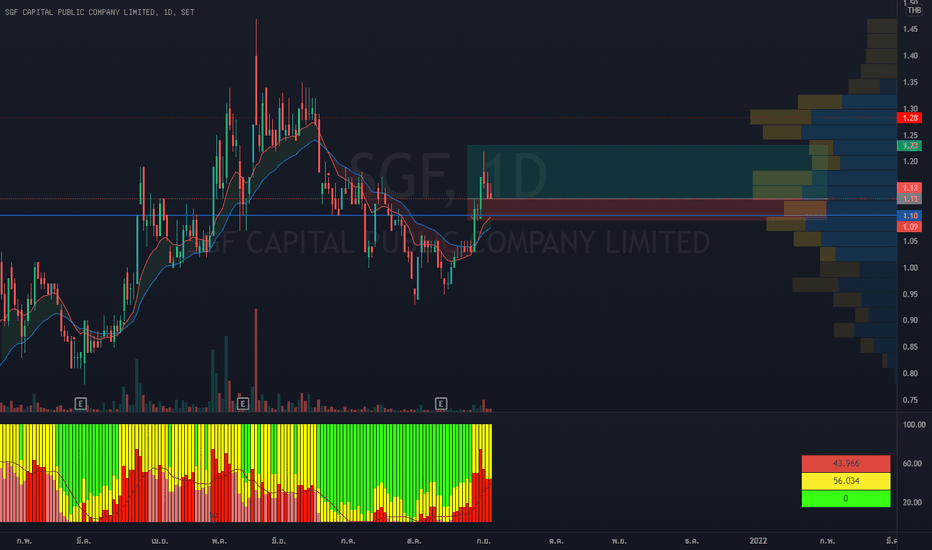Click the yellow 56.034 indicator value box
932x550 pixels.
846,481
